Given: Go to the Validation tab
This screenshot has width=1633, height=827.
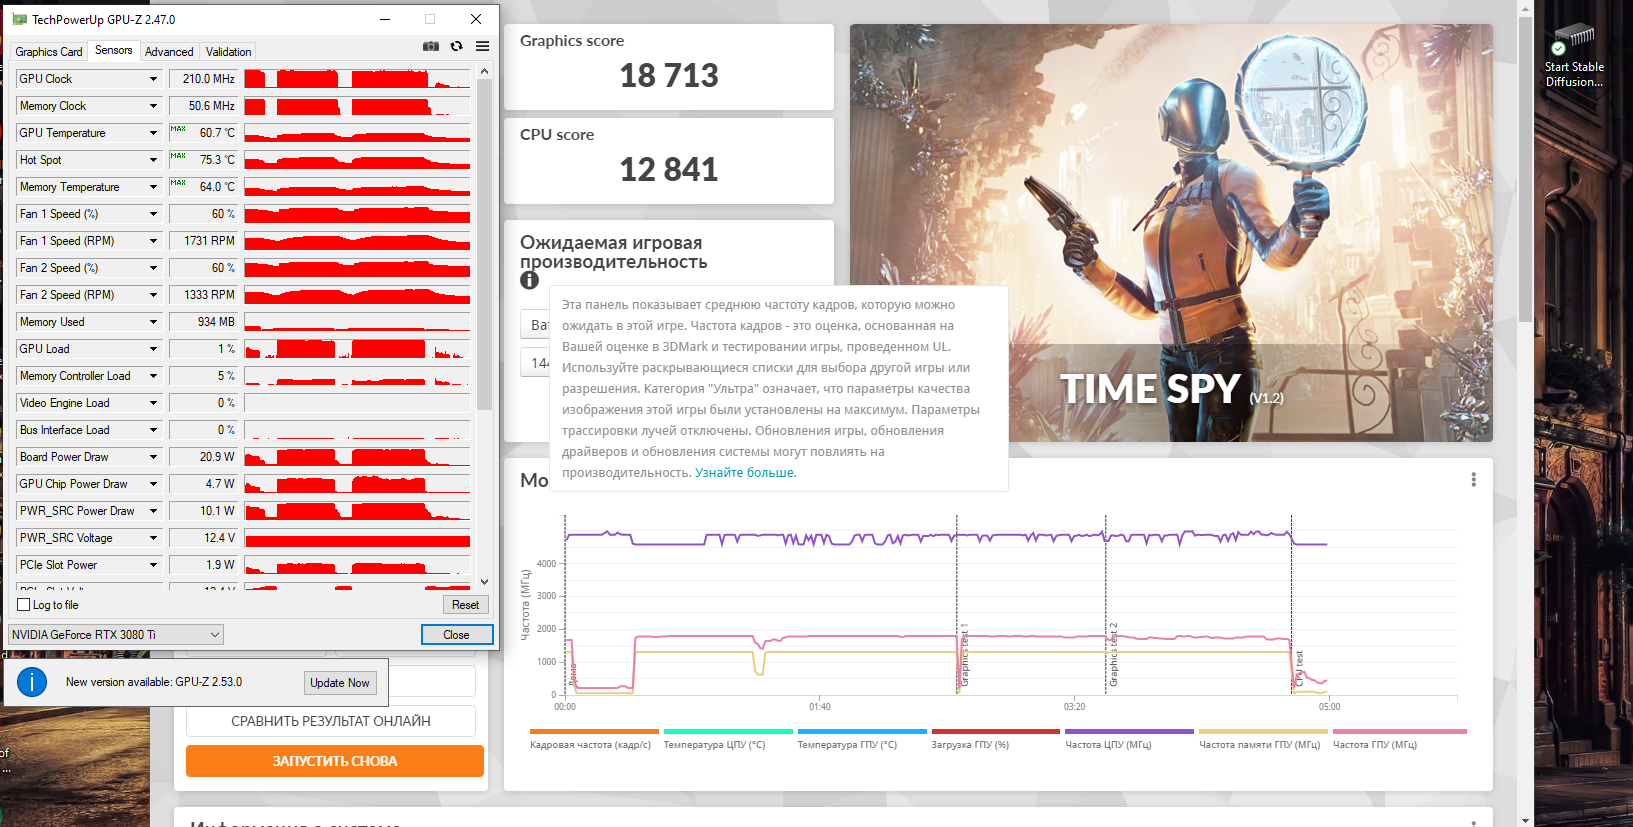Looking at the screenshot, I should point(229,52).
